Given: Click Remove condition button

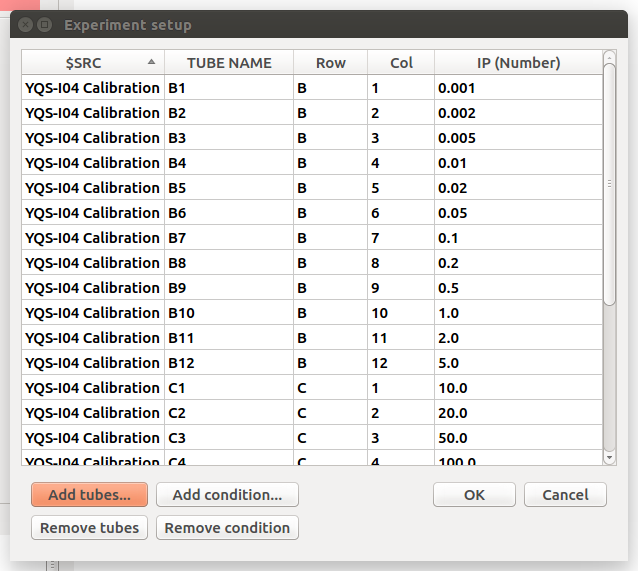Looking at the screenshot, I should click(227, 527).
